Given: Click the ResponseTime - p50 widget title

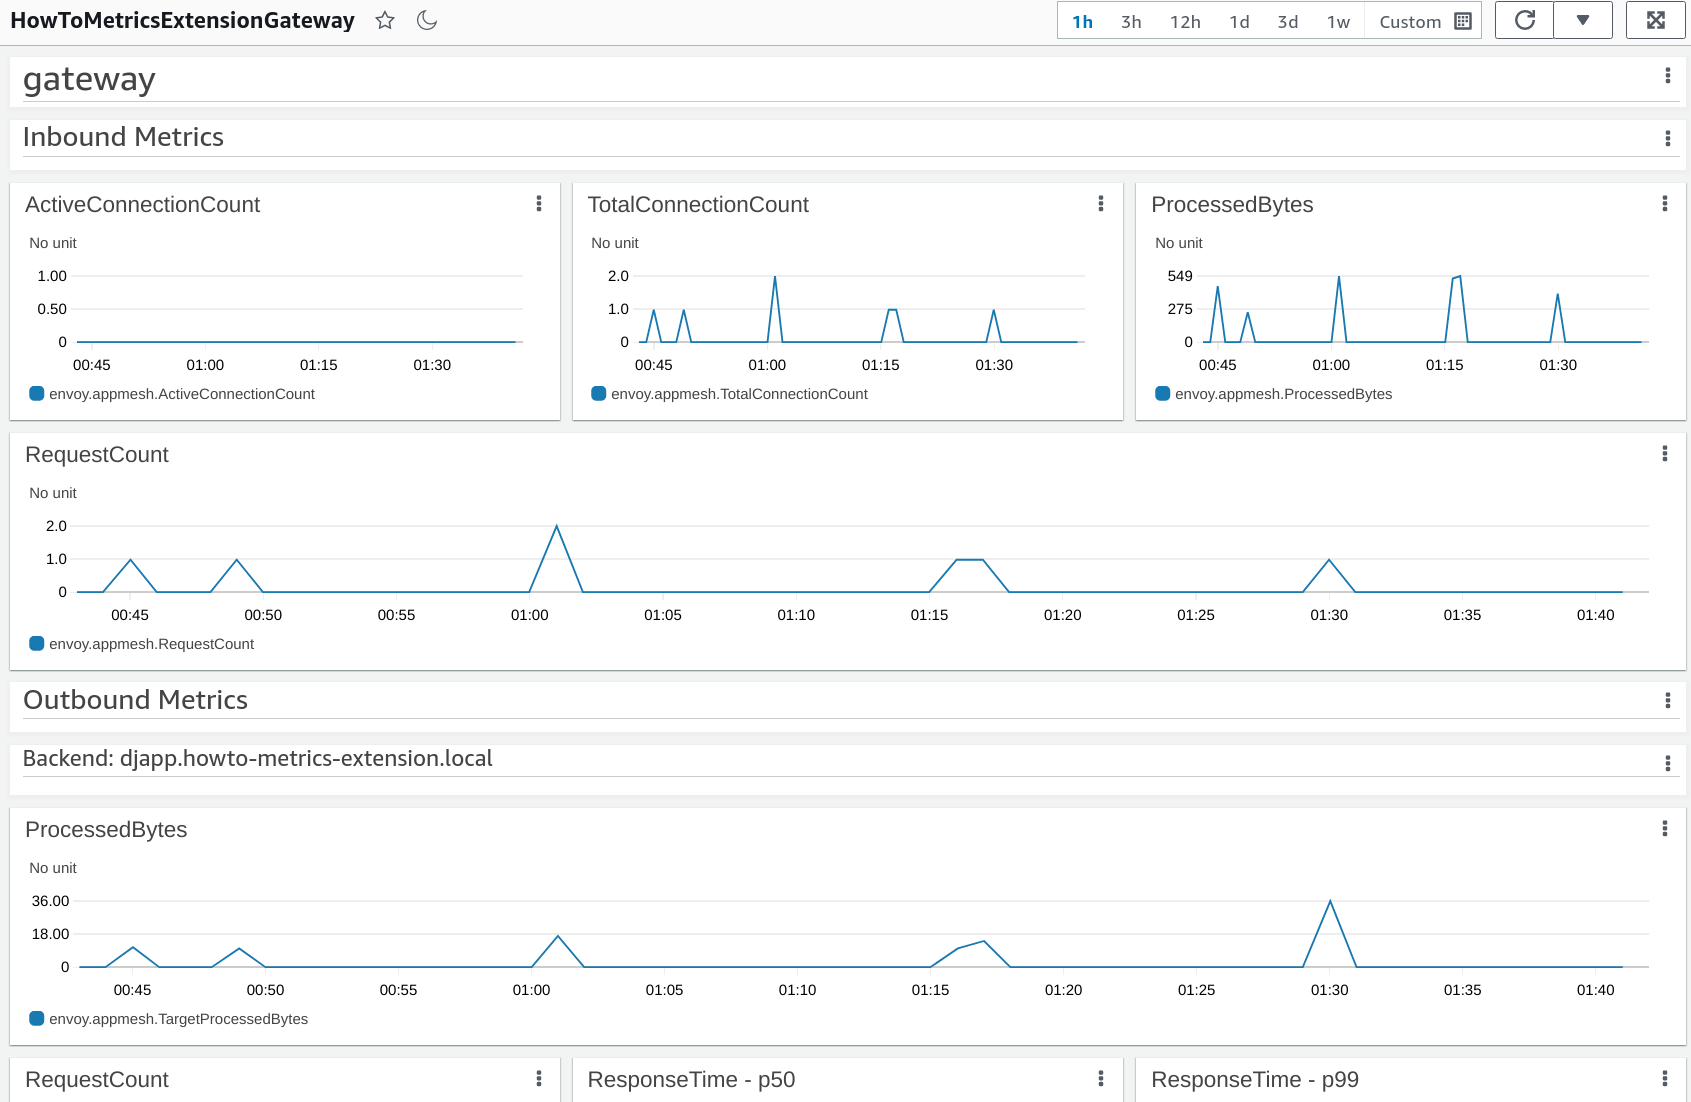Looking at the screenshot, I should tap(691, 1079).
